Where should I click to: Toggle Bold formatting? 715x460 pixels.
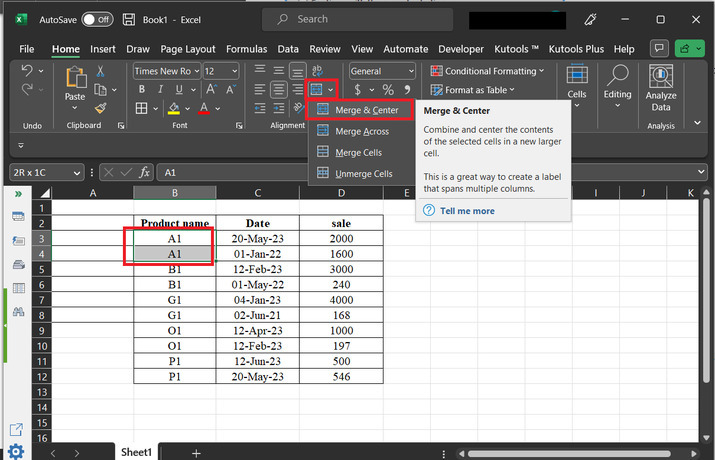pyautogui.click(x=142, y=90)
